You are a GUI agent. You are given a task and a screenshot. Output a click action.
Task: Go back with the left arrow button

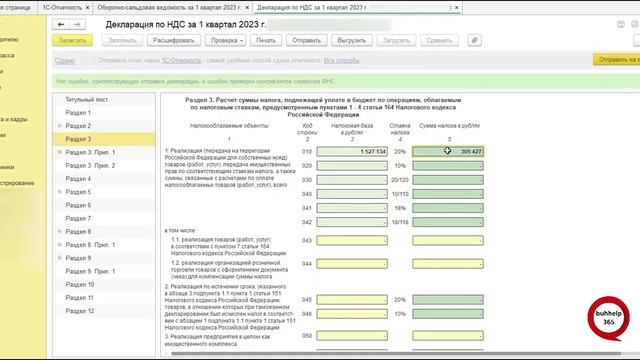click(61, 24)
